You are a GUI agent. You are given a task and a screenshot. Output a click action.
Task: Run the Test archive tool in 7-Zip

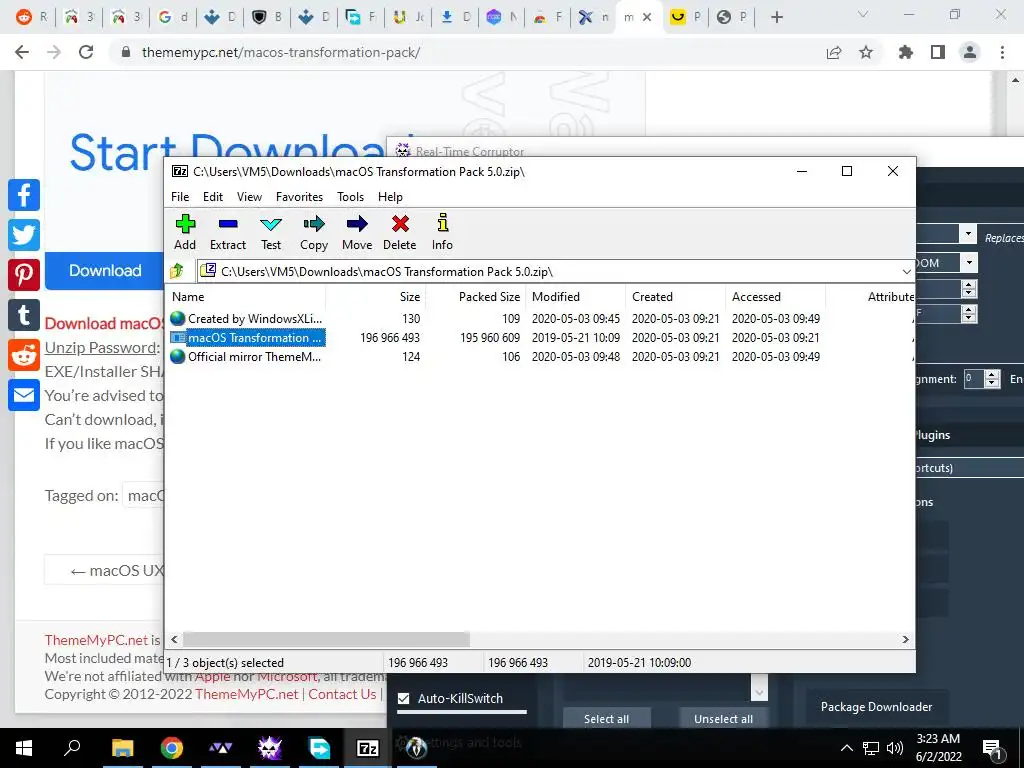click(271, 224)
